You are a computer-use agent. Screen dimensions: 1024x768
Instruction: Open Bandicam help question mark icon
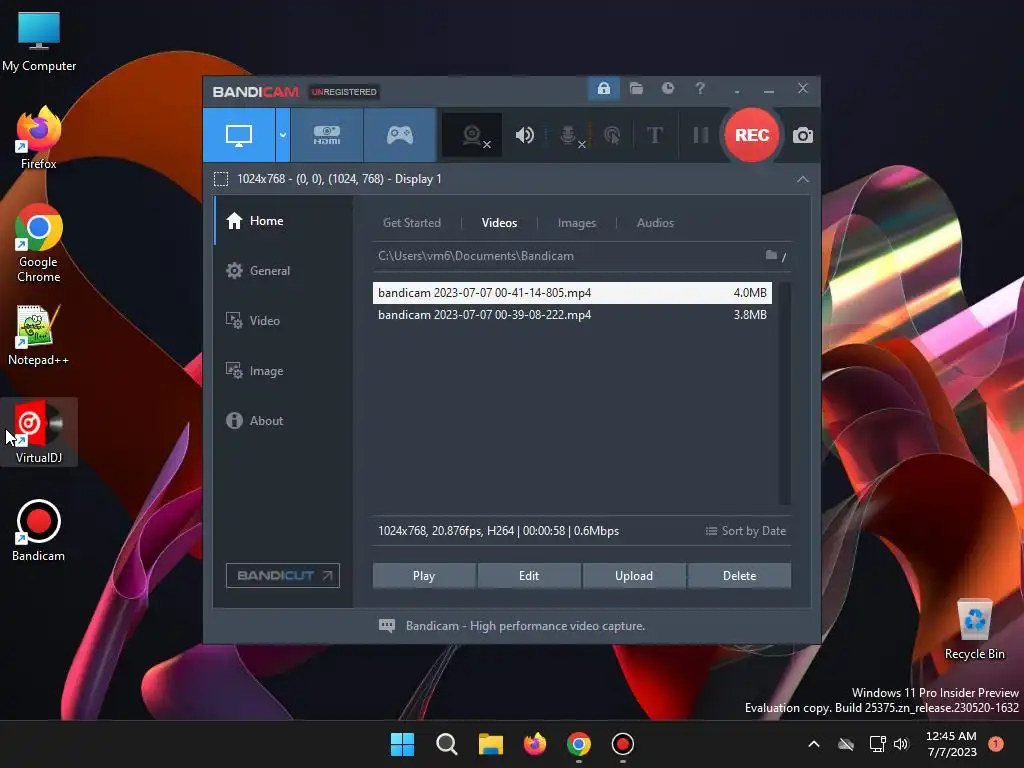tap(700, 88)
